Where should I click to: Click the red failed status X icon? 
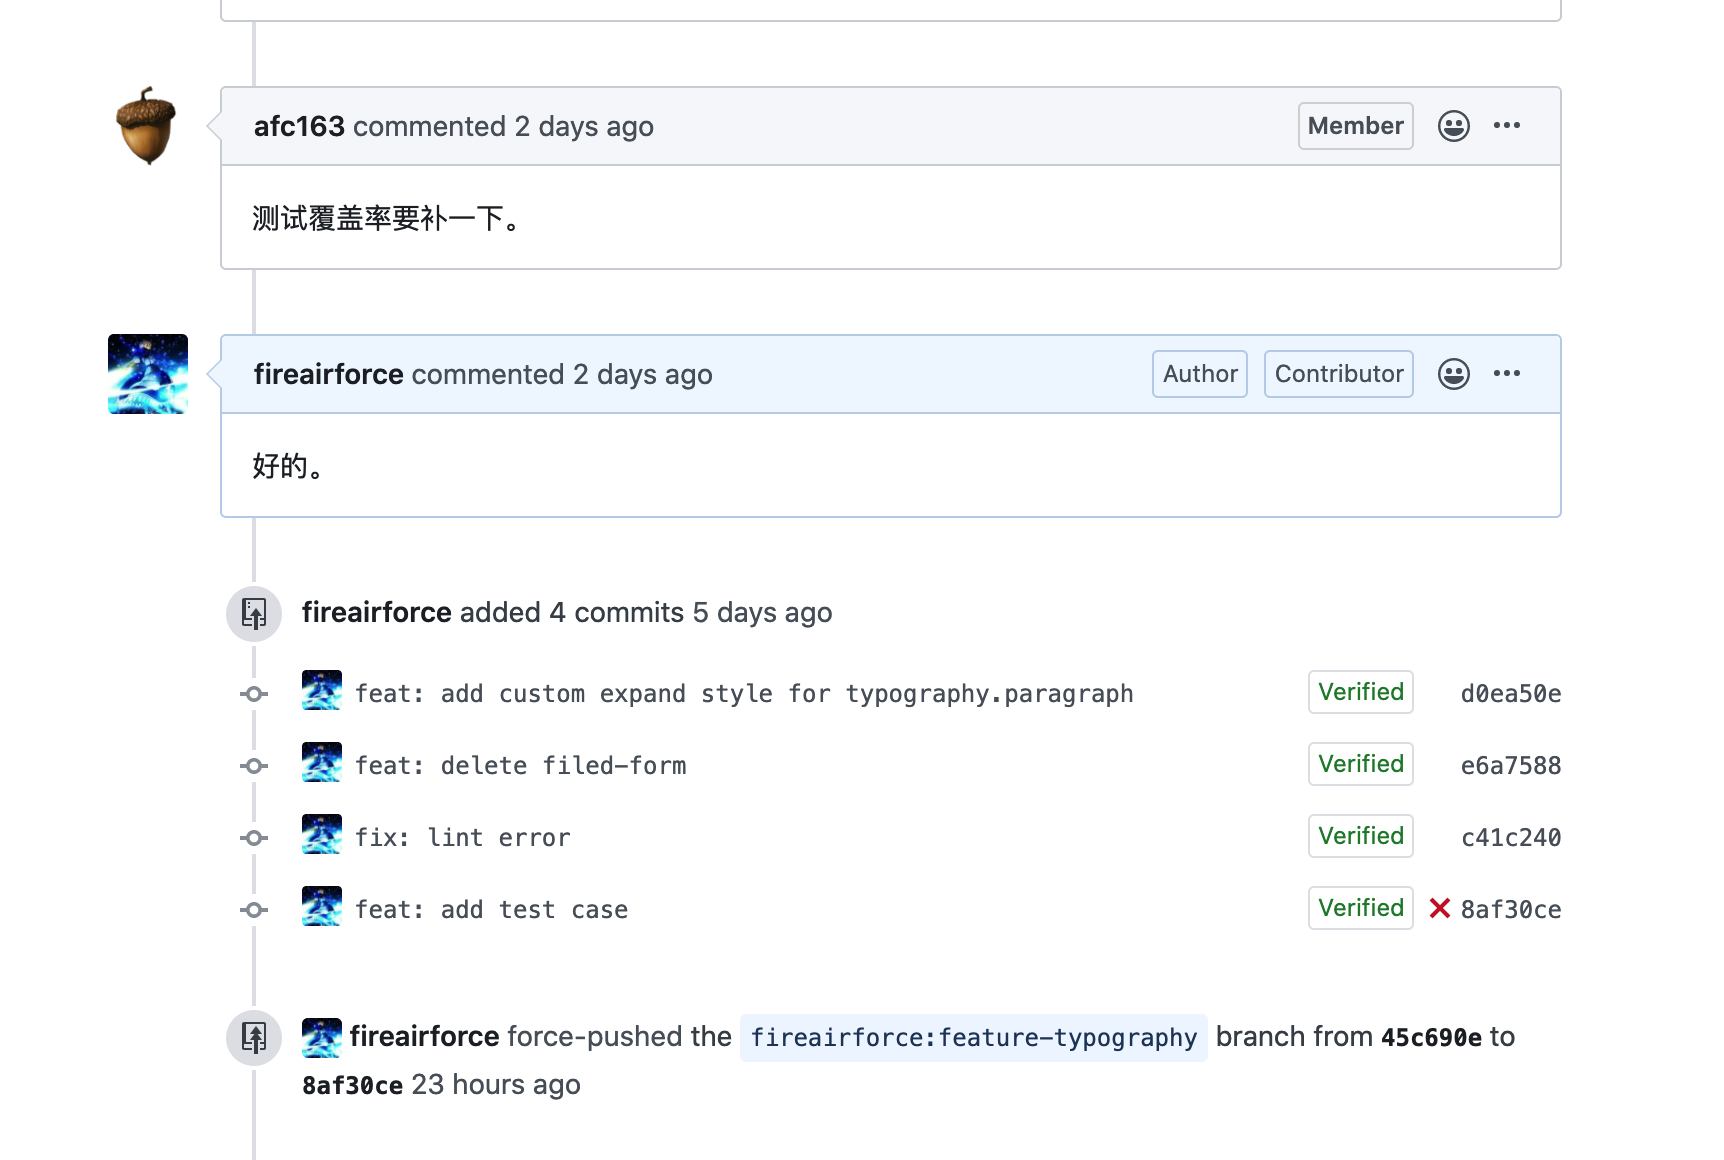(x=1439, y=908)
